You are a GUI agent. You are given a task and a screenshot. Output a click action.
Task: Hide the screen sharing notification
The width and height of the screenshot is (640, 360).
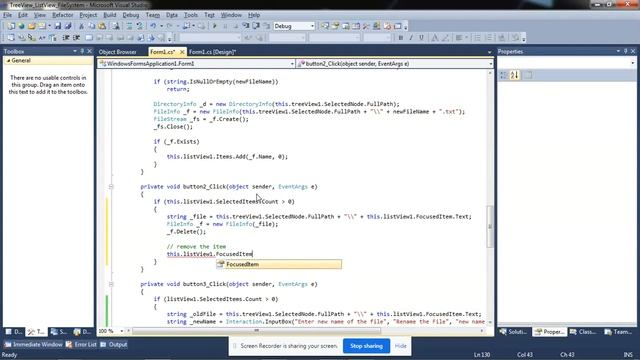click(400, 346)
